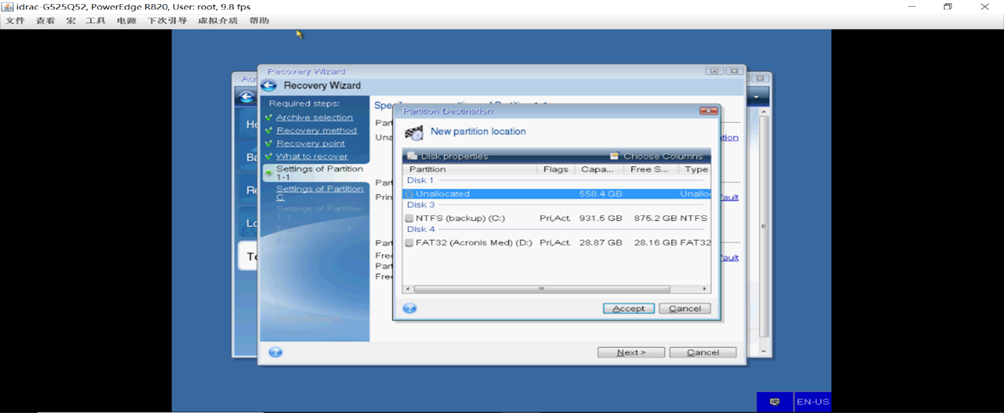
Task: Open the 电源 menu
Action: tap(126, 20)
